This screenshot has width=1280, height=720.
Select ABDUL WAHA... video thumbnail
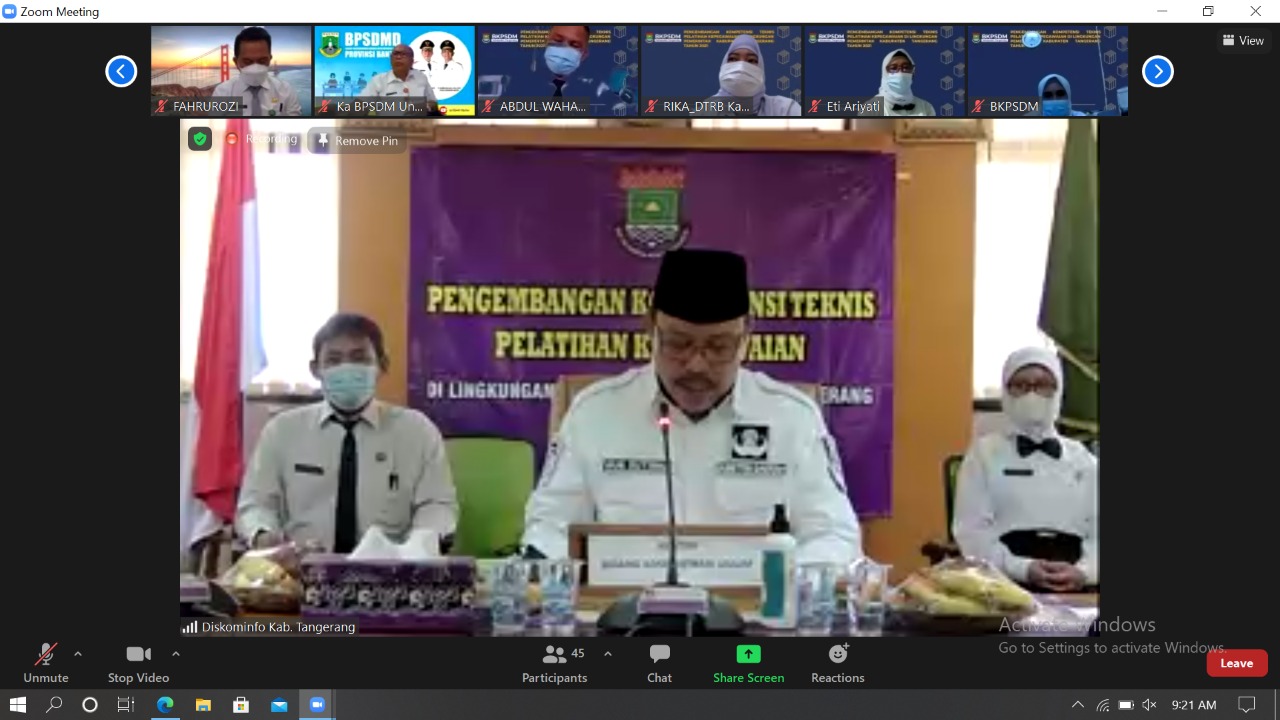(x=558, y=71)
